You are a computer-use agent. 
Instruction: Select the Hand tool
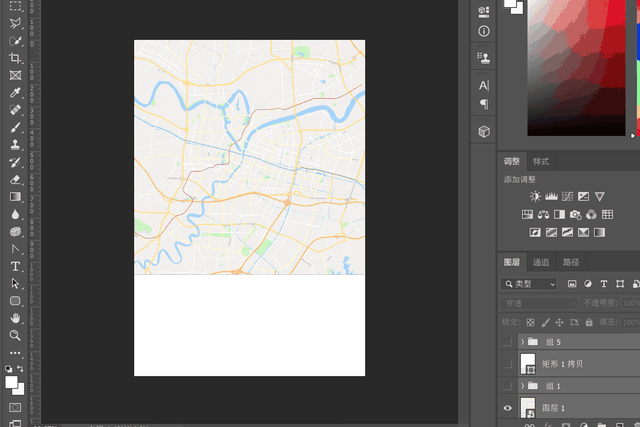coord(15,318)
